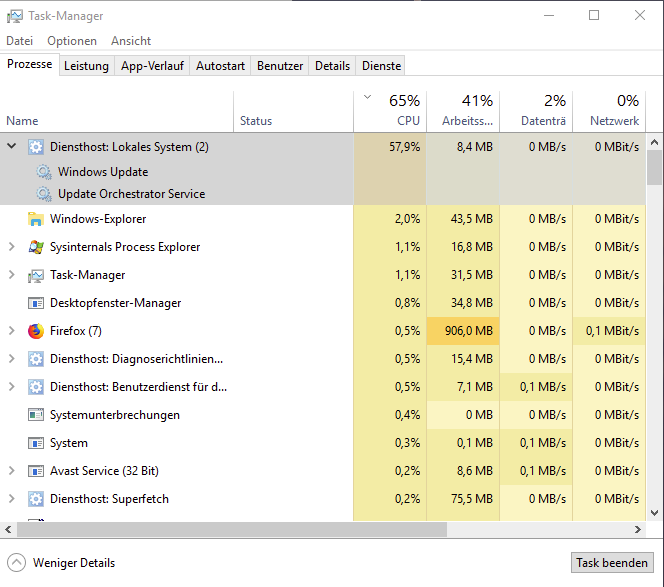Sort by the Arbeitss... memory column header
This screenshot has width=664, height=587.
(x=463, y=112)
